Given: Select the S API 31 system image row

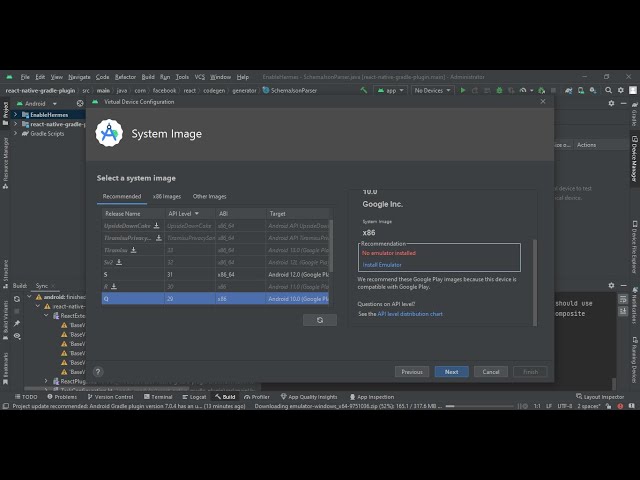Looking at the screenshot, I should click(x=215, y=274).
